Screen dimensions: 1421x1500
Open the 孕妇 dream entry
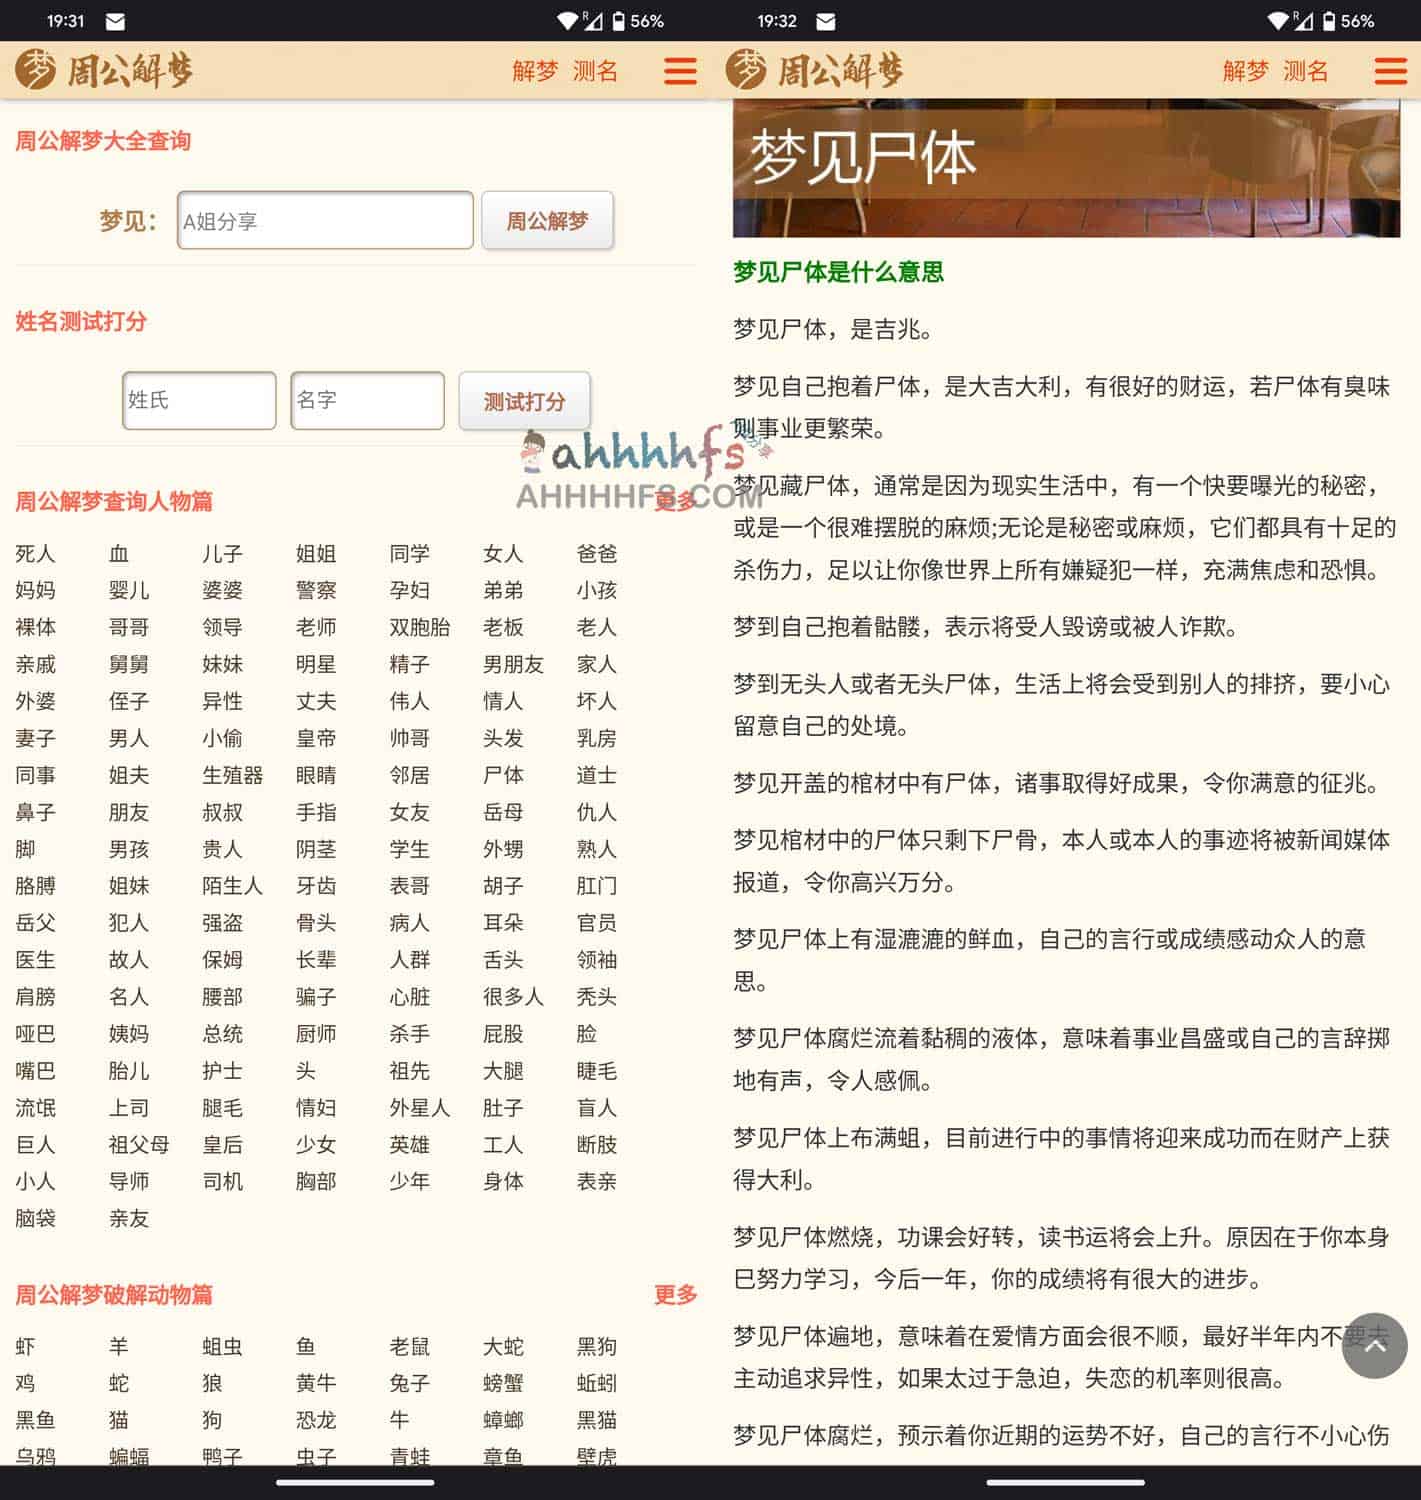pyautogui.click(x=409, y=591)
